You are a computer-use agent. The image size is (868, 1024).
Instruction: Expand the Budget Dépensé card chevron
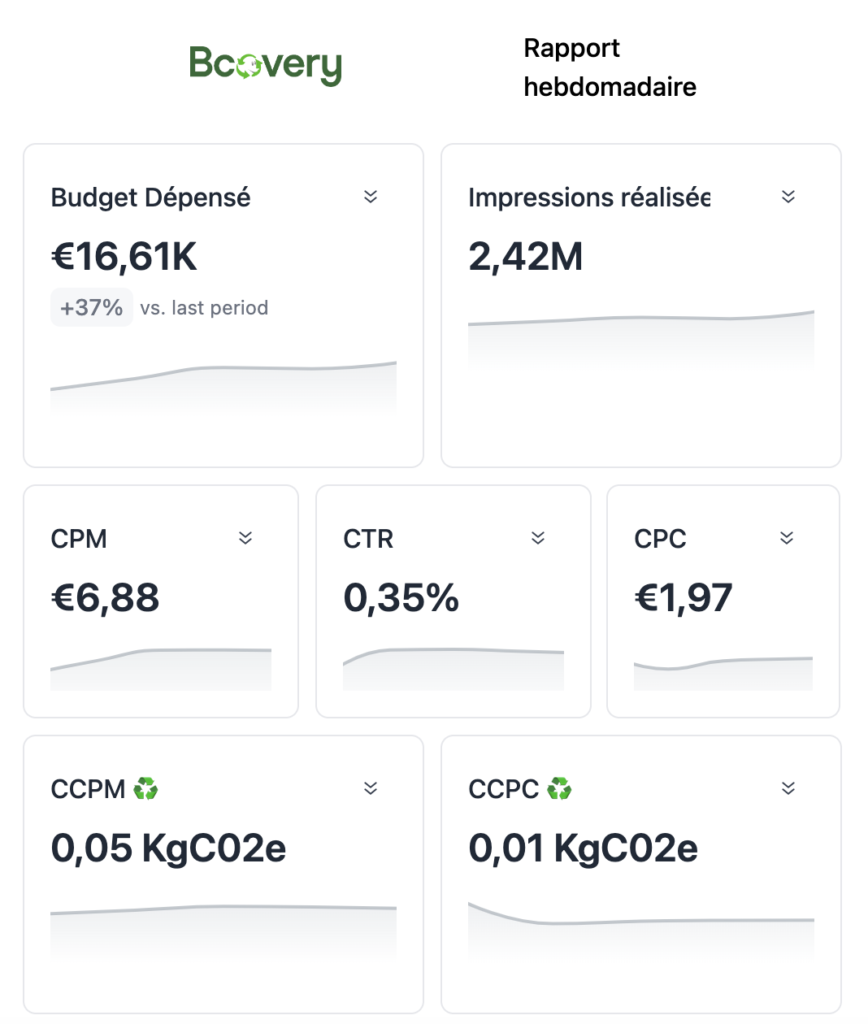pyautogui.click(x=370, y=197)
